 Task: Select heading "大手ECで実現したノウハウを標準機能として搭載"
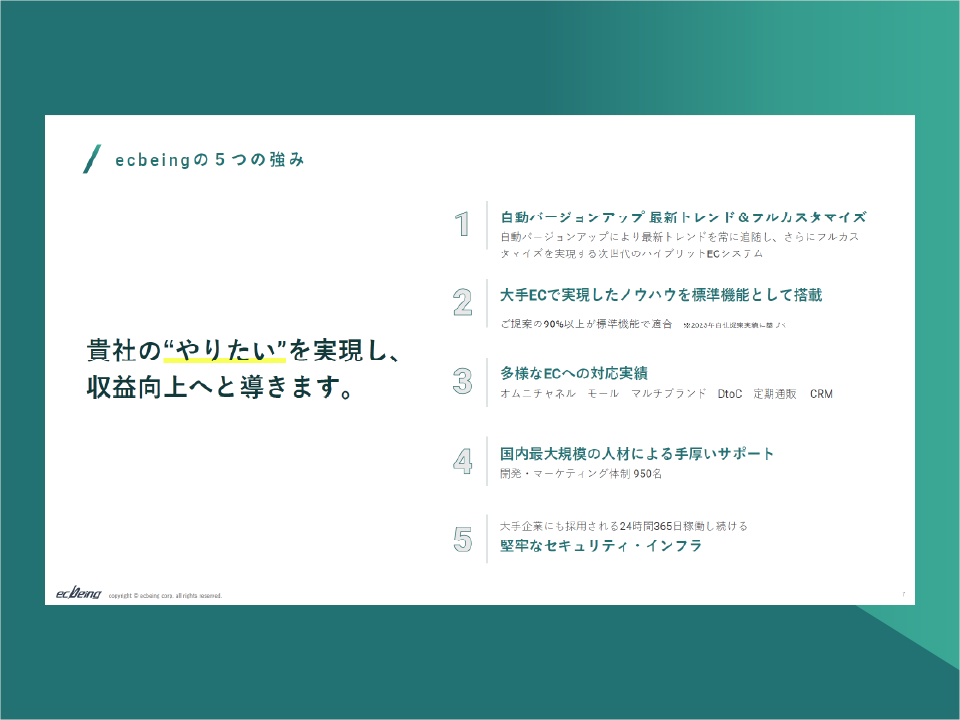tap(661, 295)
